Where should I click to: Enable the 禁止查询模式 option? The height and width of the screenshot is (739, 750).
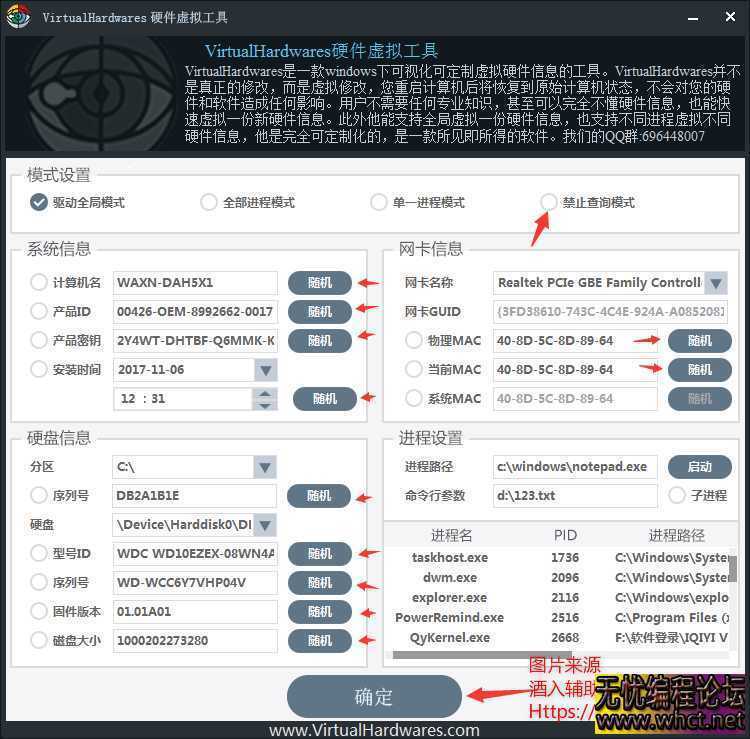click(548, 202)
